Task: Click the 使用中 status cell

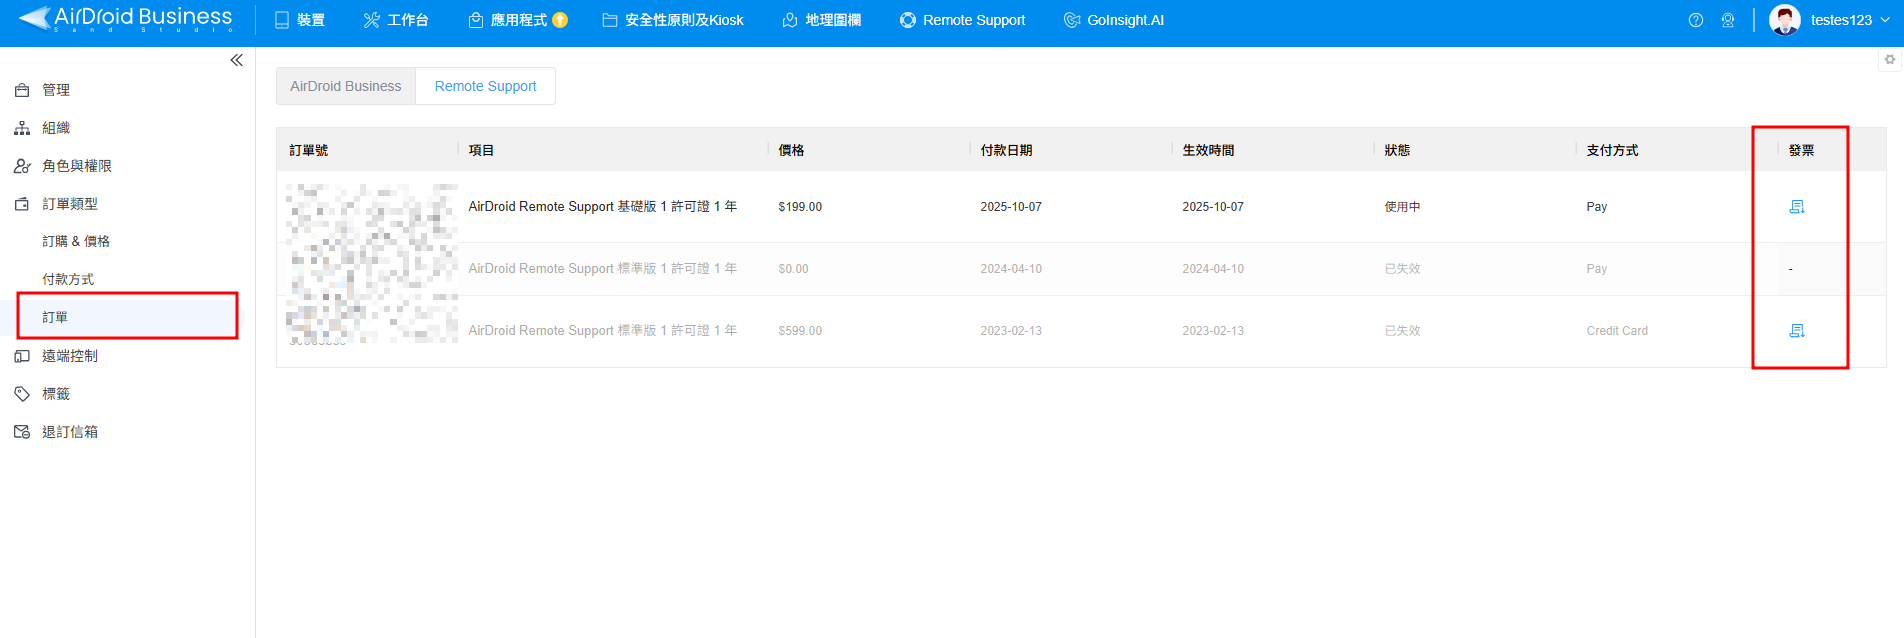Action: click(1402, 207)
